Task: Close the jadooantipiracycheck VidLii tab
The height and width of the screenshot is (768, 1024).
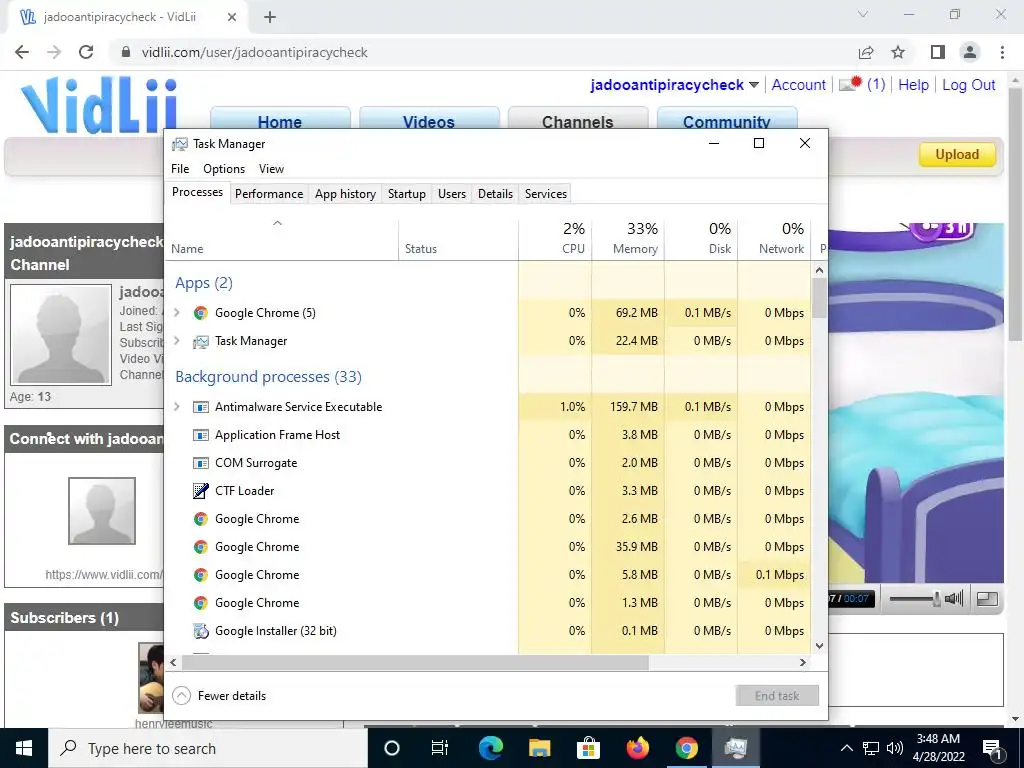Action: coord(232,17)
